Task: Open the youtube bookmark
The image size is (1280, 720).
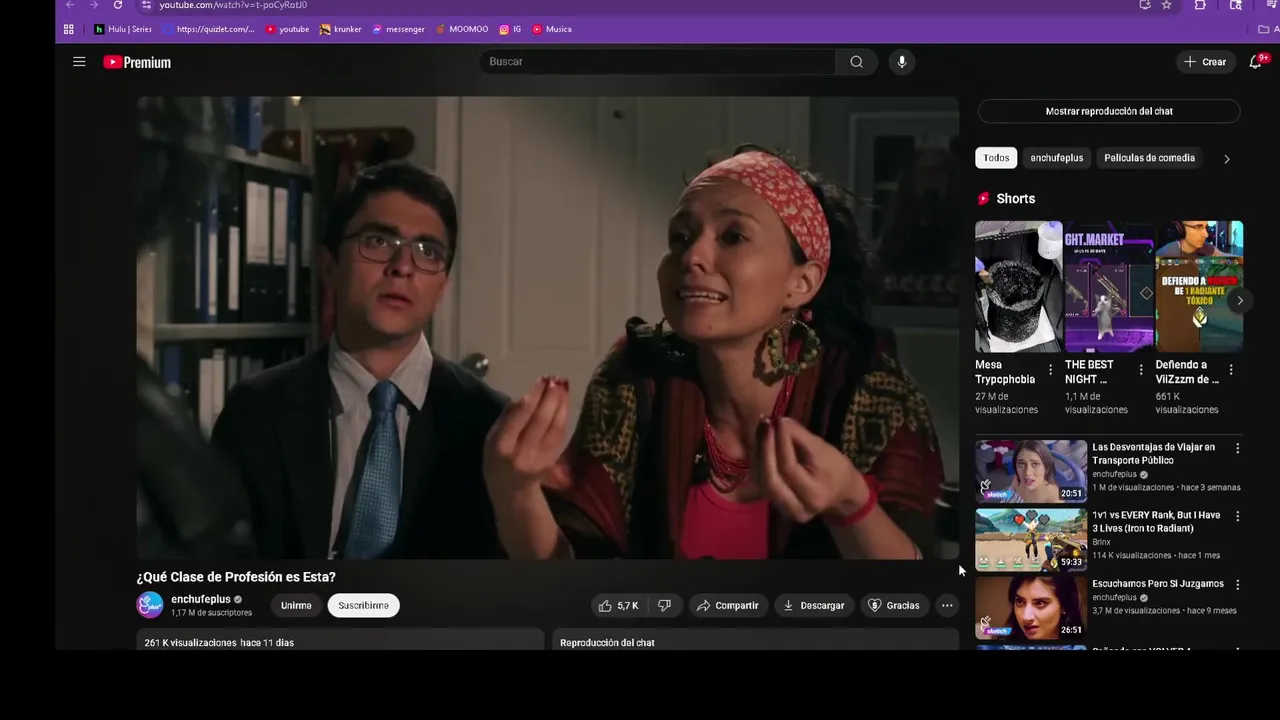Action: click(287, 29)
